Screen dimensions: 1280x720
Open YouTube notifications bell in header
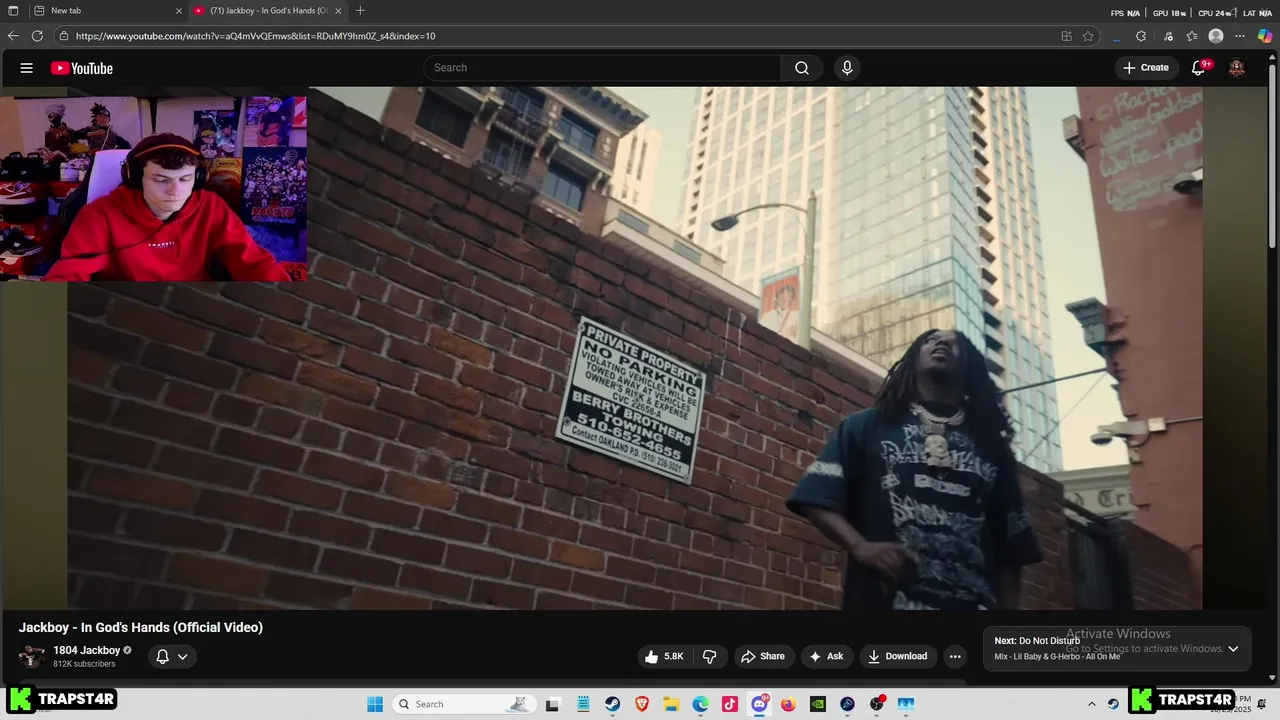pyautogui.click(x=1198, y=68)
